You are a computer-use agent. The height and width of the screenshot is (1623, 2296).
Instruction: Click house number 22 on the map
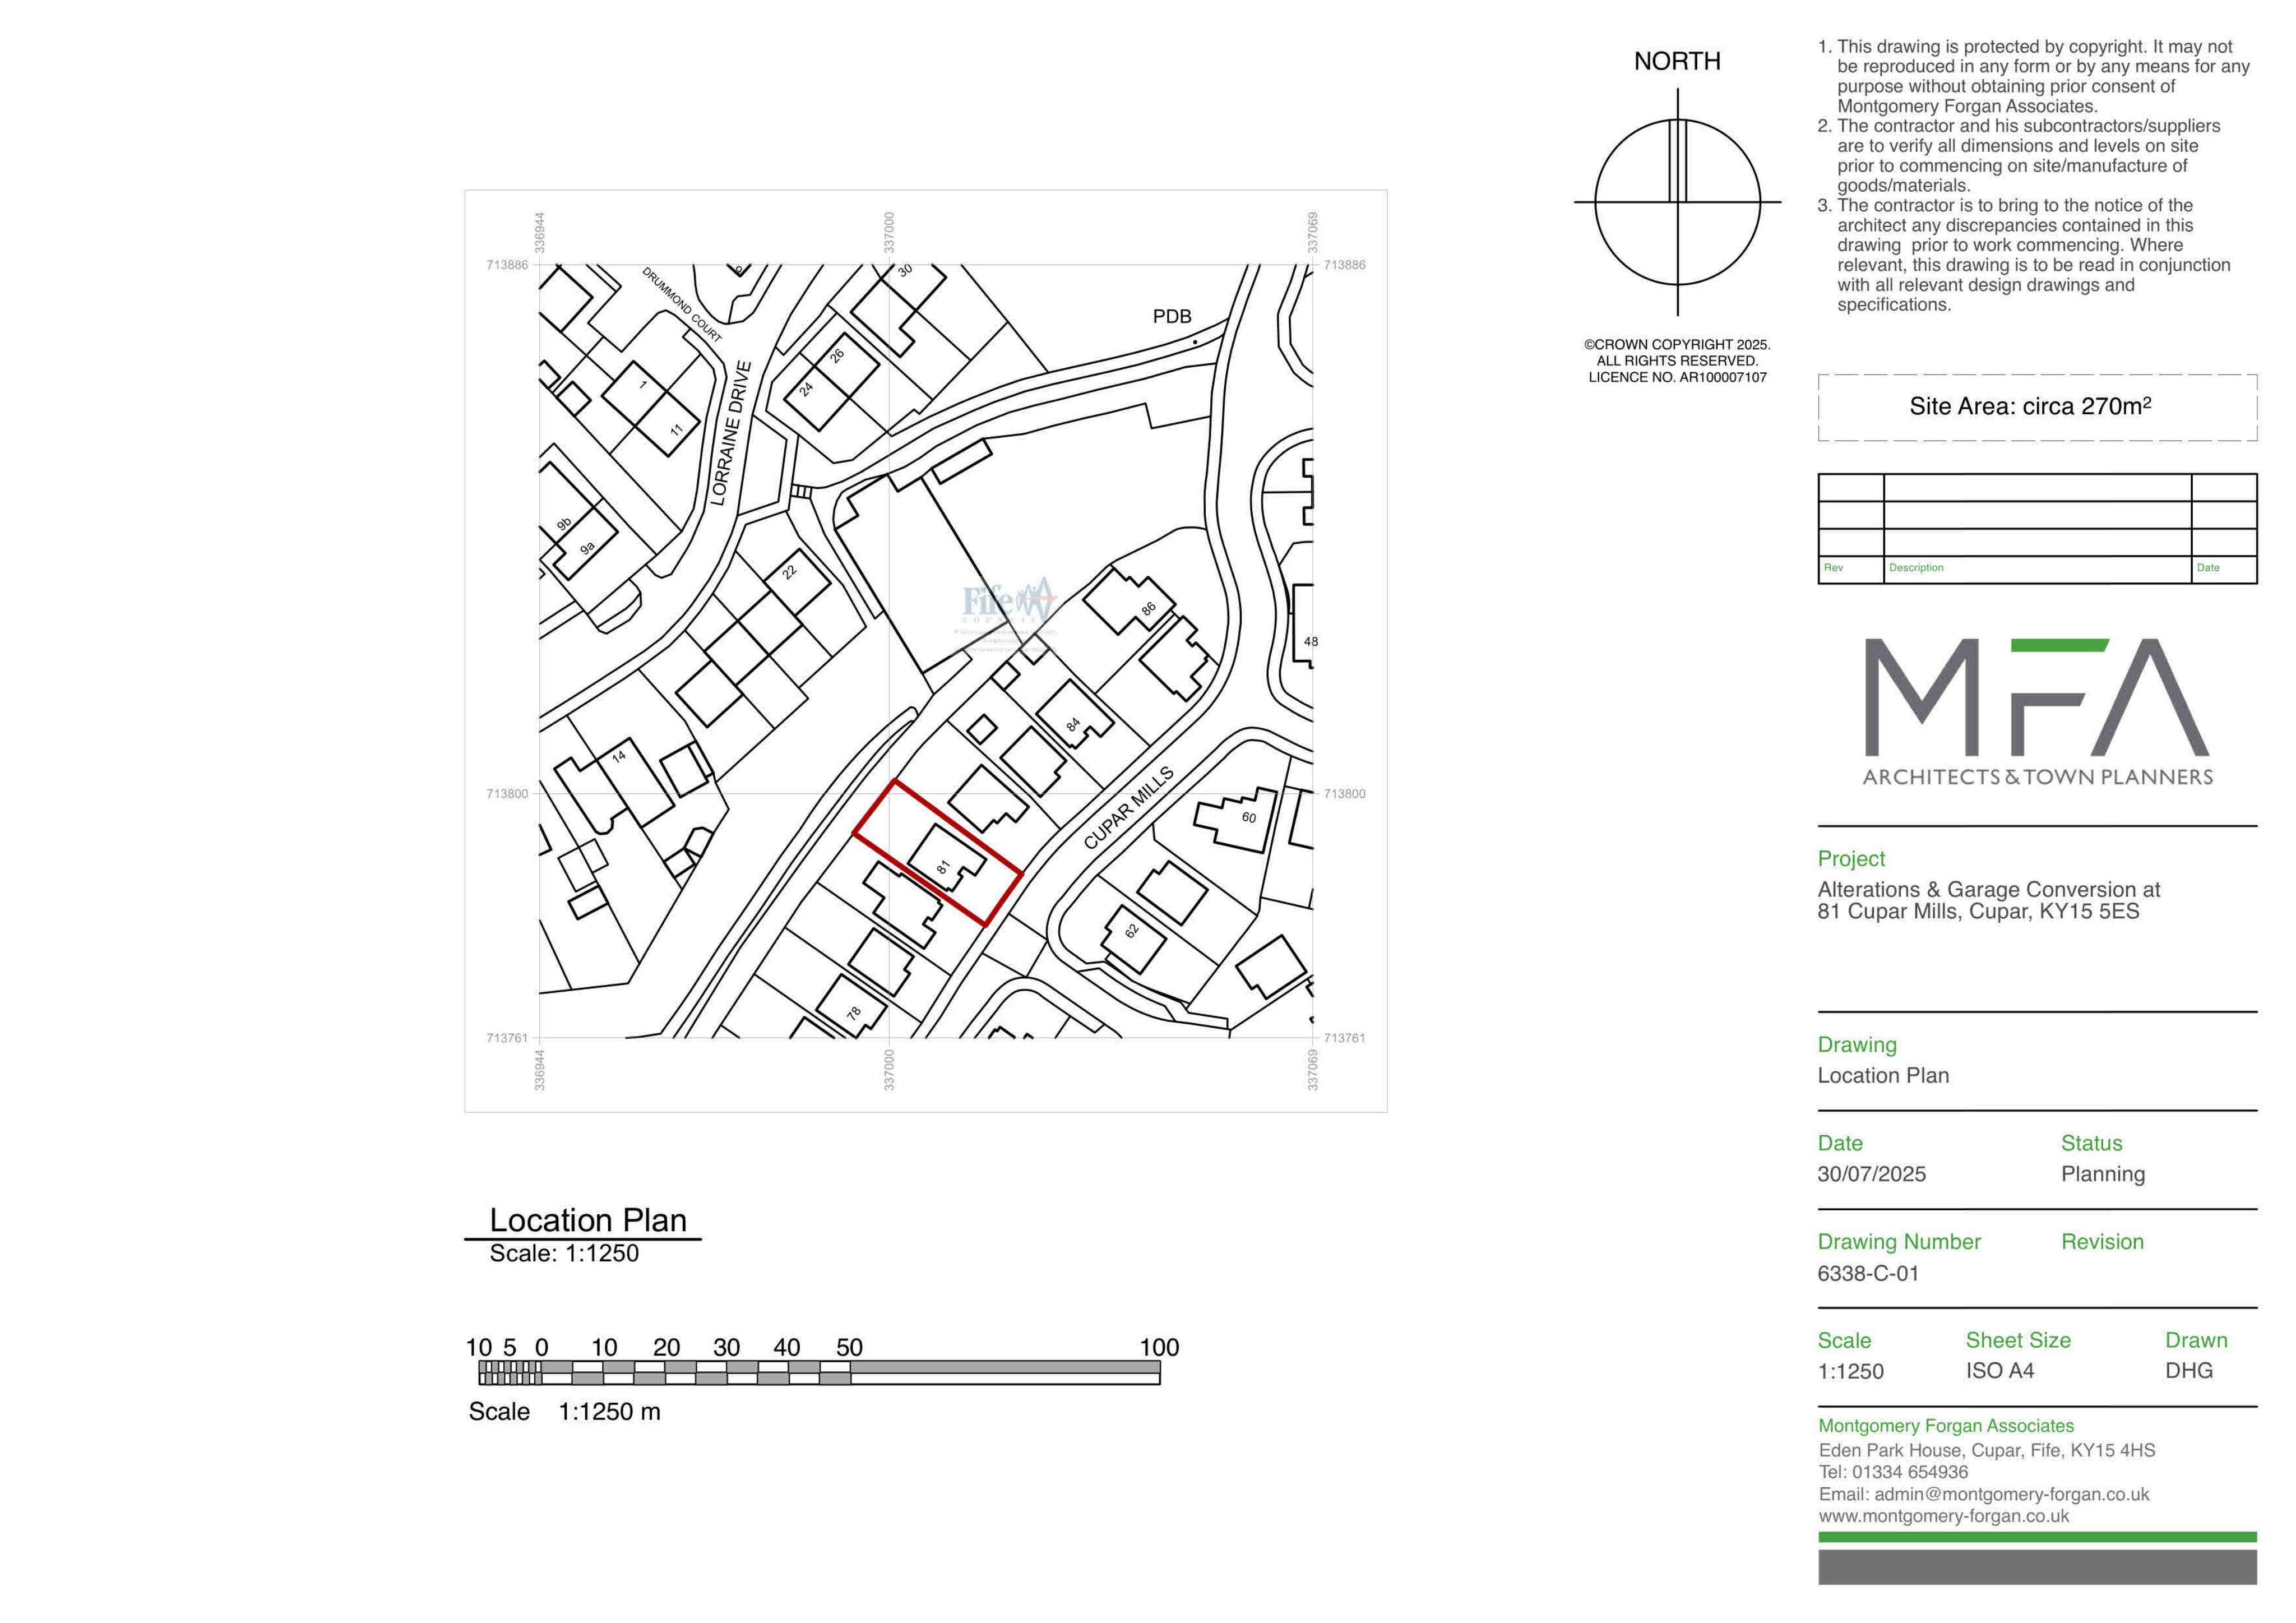tap(789, 572)
